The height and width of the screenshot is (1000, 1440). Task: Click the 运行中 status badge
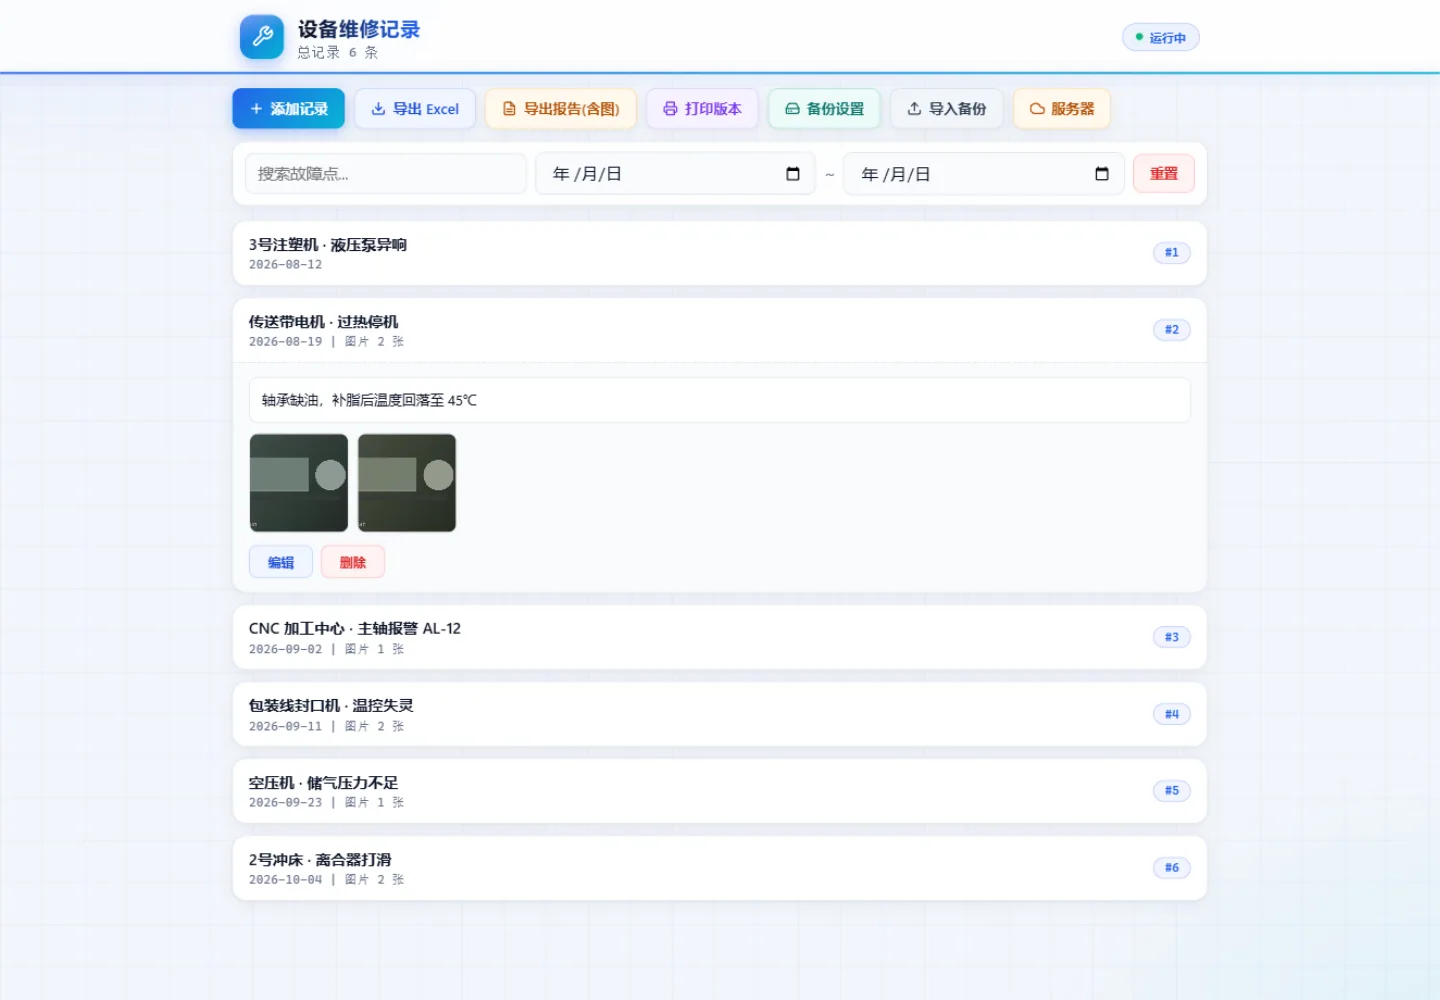click(x=1161, y=38)
